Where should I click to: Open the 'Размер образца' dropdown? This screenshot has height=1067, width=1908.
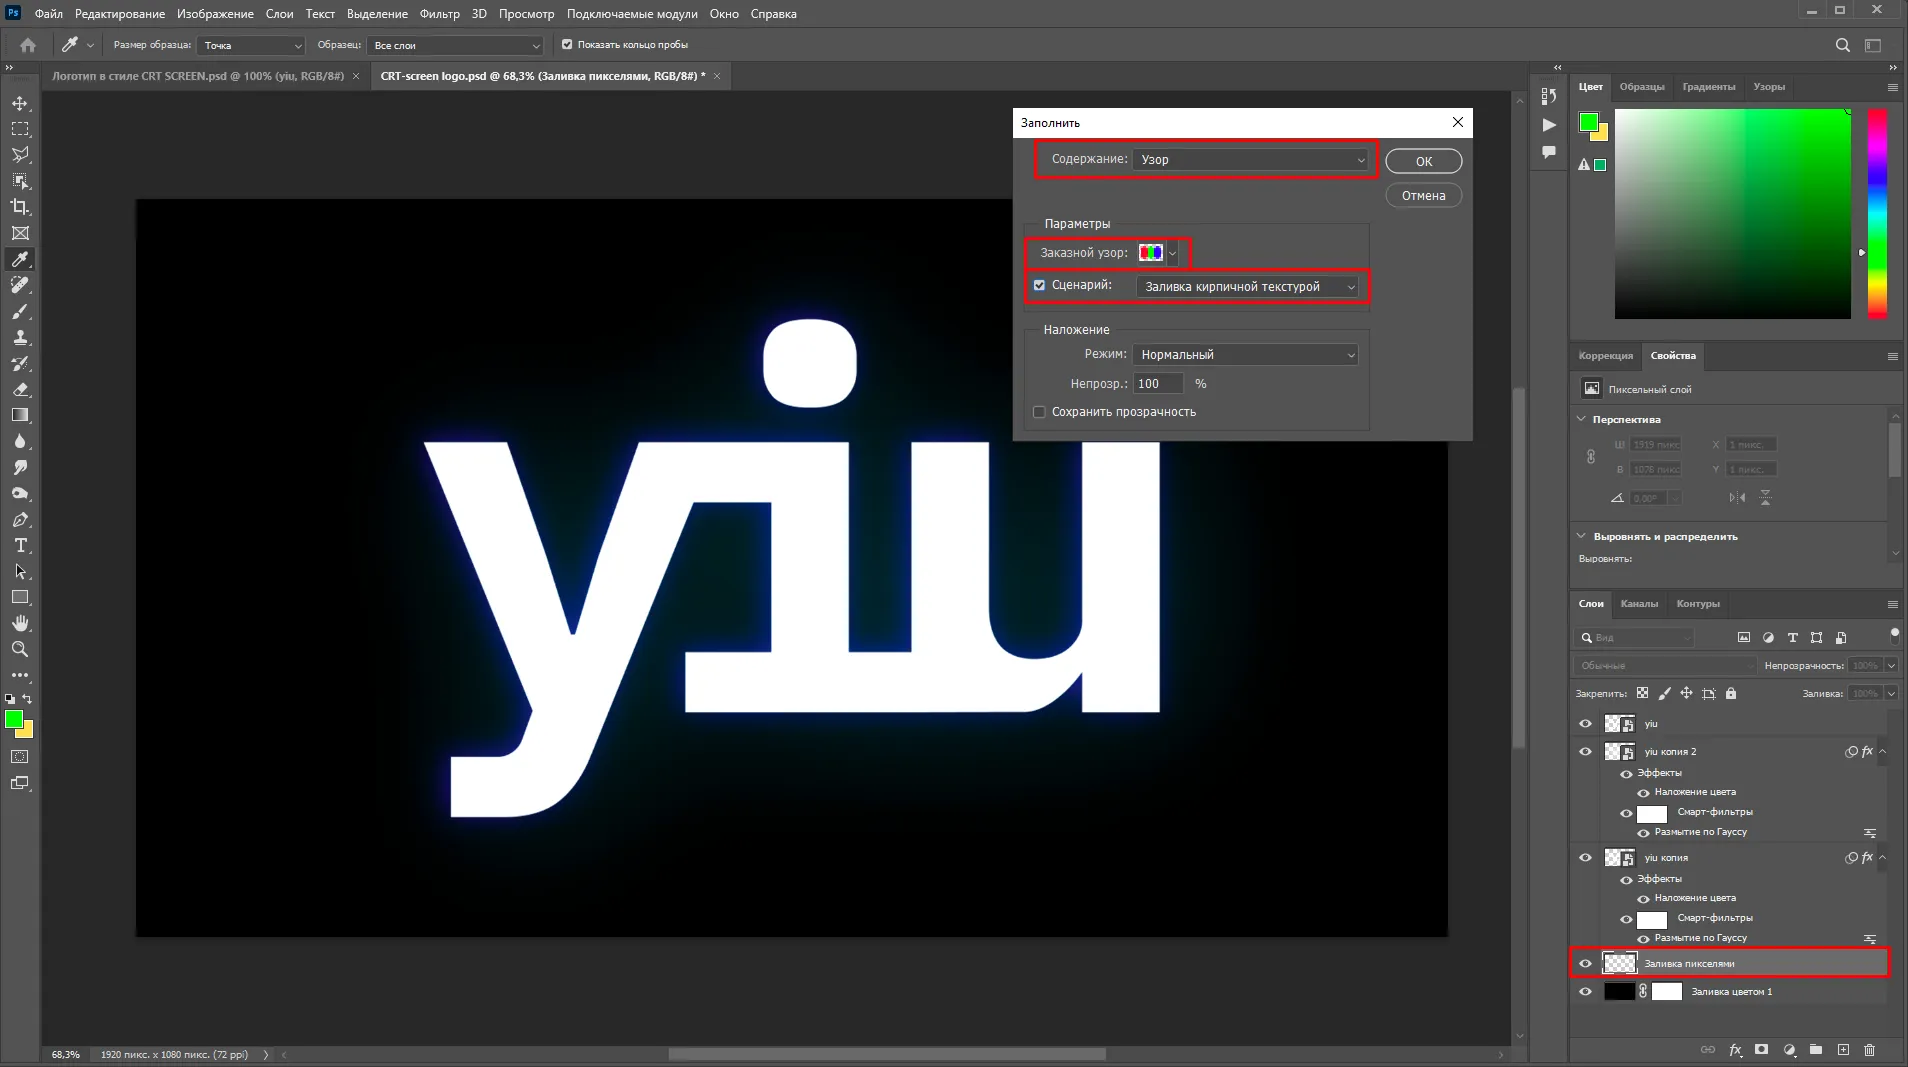click(251, 45)
